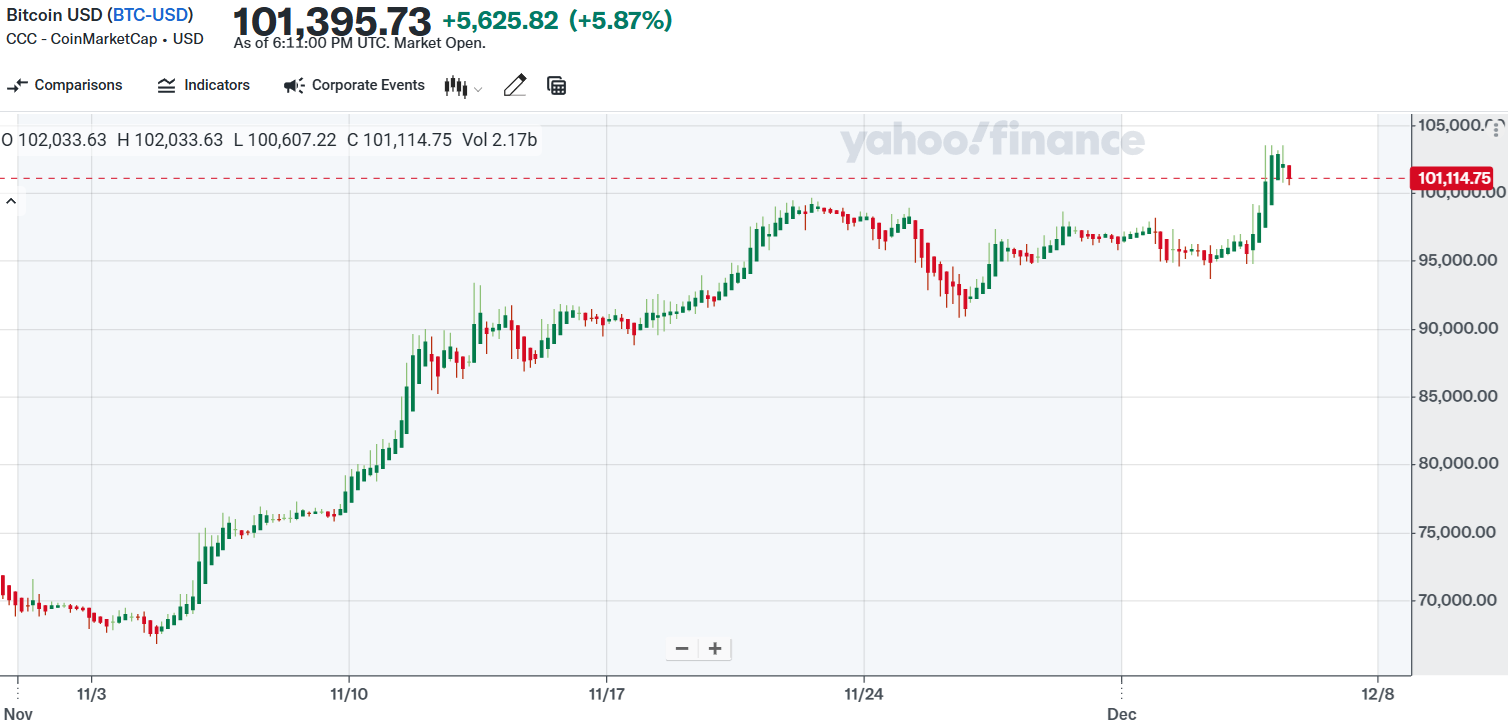
Task: Expand the collapsed caret on the left edge
Action: (12, 200)
